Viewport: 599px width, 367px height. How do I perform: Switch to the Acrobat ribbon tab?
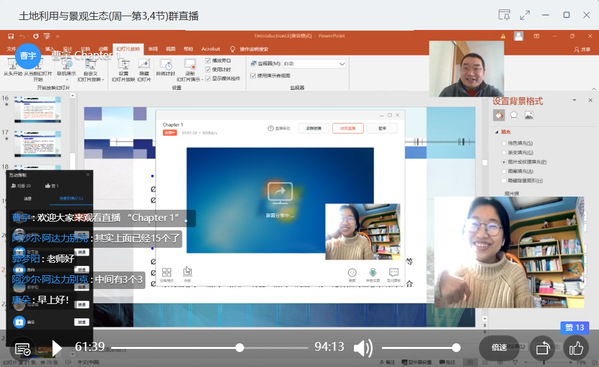[210, 49]
